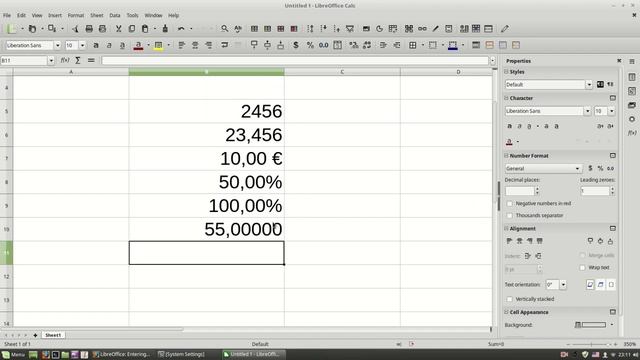Apply italic using the toolbar Italic icon
This screenshot has height=360, width=640.
(x=109, y=45)
